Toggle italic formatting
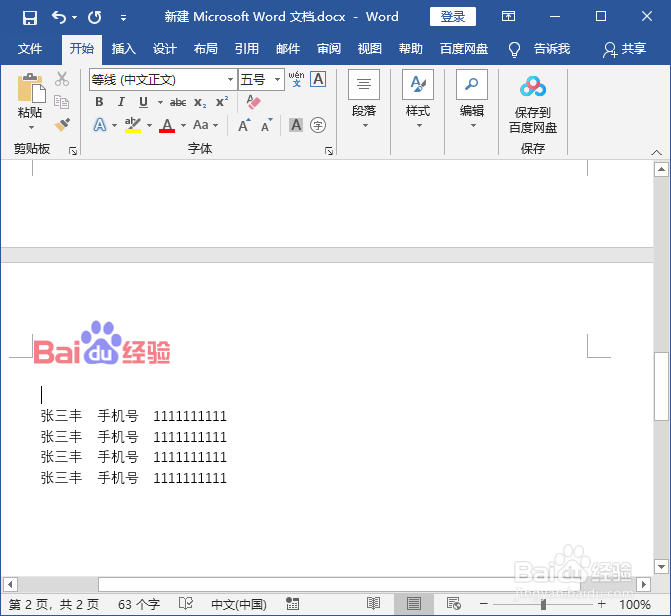Image resolution: width=671 pixels, height=616 pixels. coord(121,102)
